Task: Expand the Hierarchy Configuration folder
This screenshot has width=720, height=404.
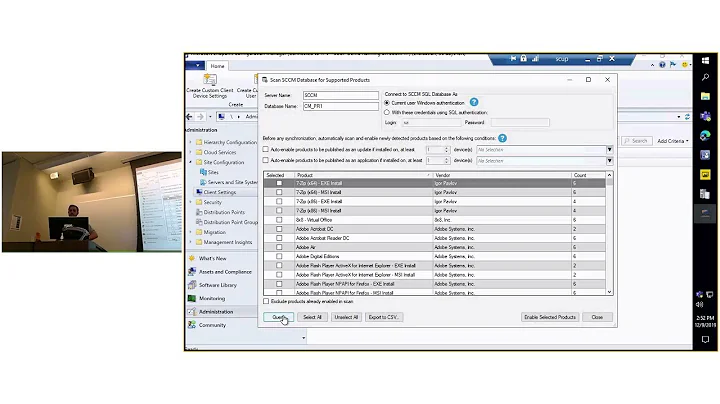Action: coord(191,142)
